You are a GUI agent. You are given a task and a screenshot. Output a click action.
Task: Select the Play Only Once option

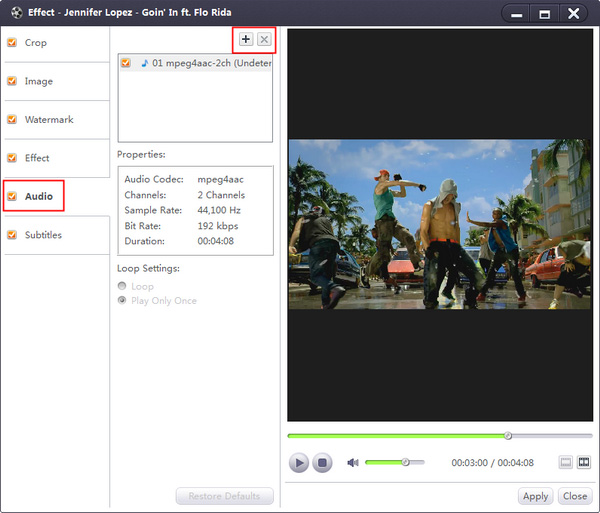123,300
